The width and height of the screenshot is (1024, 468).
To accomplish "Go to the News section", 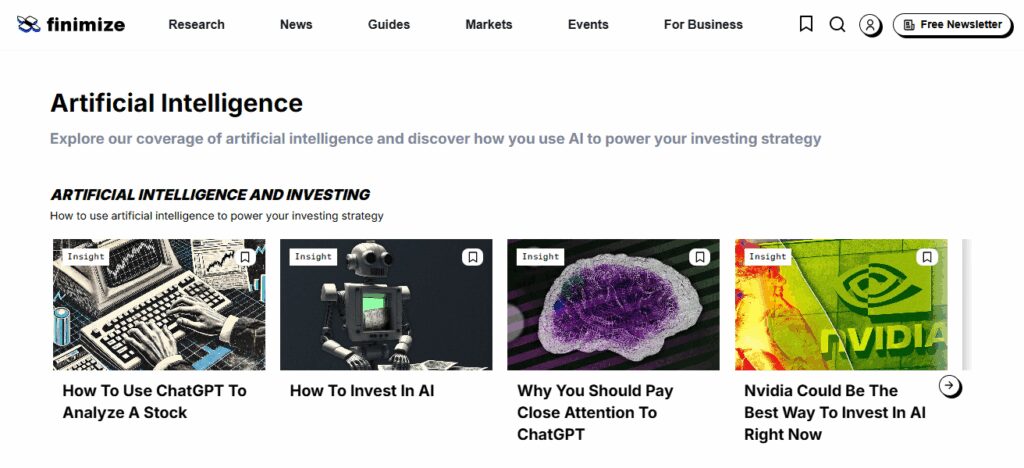I will 296,25.
